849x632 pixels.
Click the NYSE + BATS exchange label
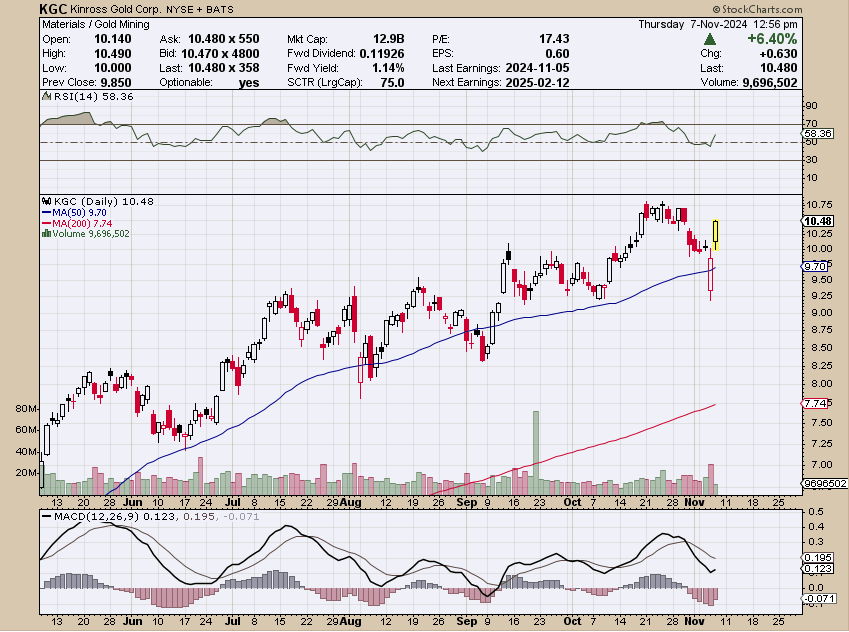click(200, 10)
